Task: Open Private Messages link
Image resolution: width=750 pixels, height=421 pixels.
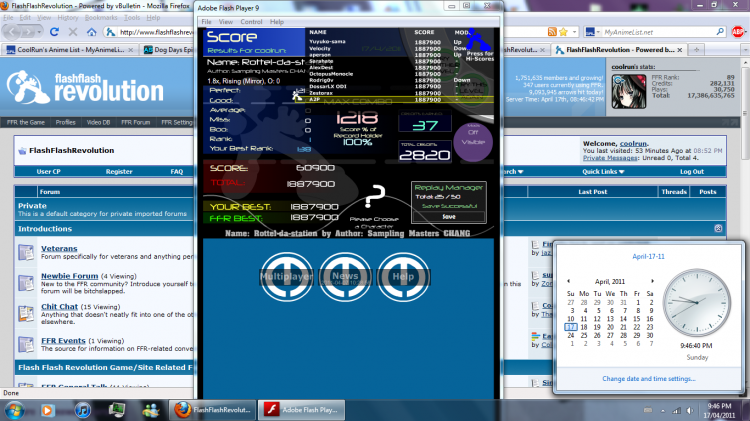Action: pyautogui.click(x=610, y=158)
